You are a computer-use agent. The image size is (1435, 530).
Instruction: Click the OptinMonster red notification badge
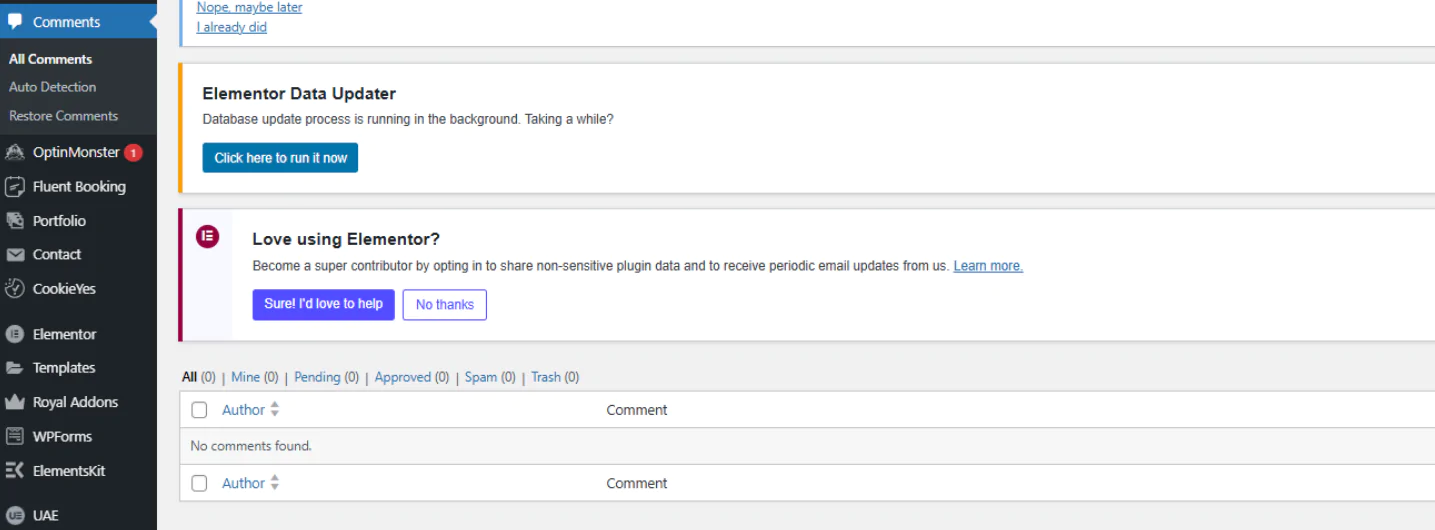pyautogui.click(x=133, y=152)
